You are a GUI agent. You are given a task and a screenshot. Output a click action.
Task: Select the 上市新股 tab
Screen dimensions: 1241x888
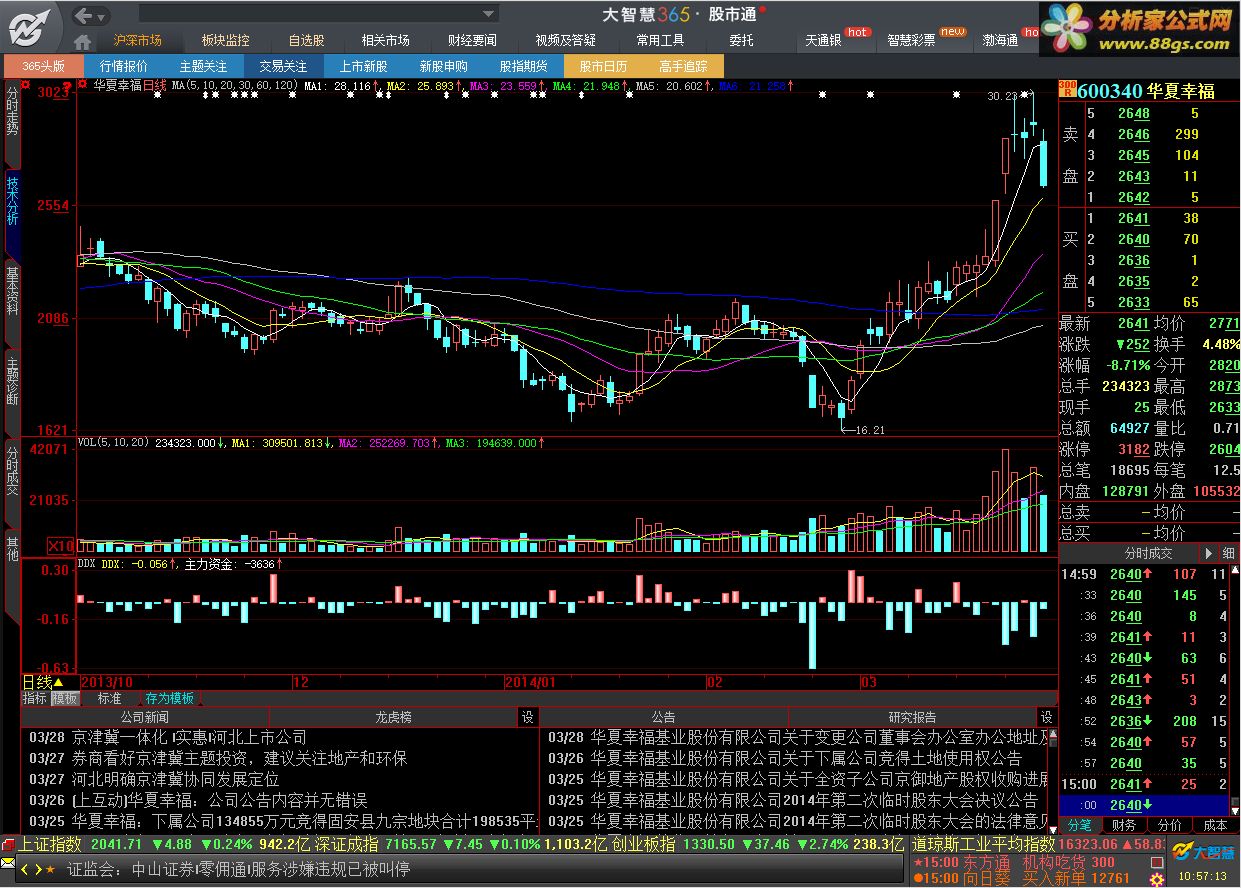pyautogui.click(x=363, y=66)
